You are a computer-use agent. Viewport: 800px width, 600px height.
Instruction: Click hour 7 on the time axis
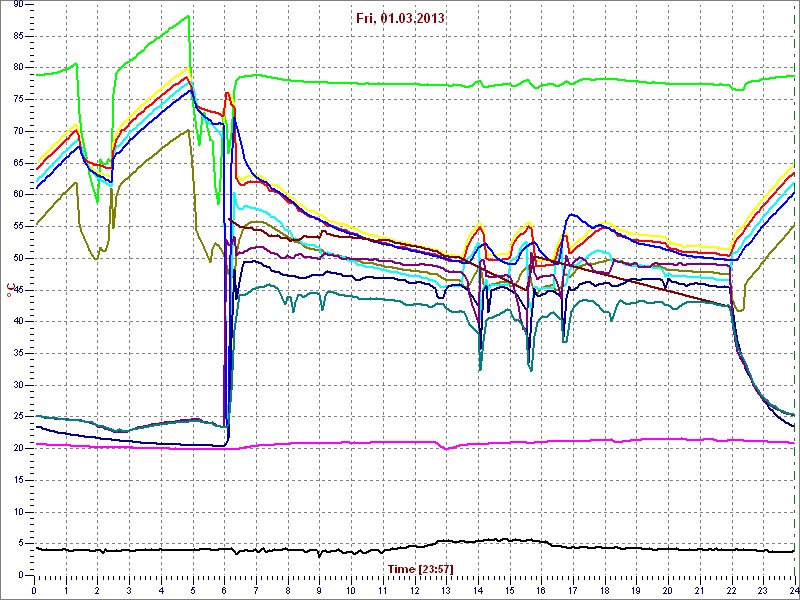click(256, 590)
